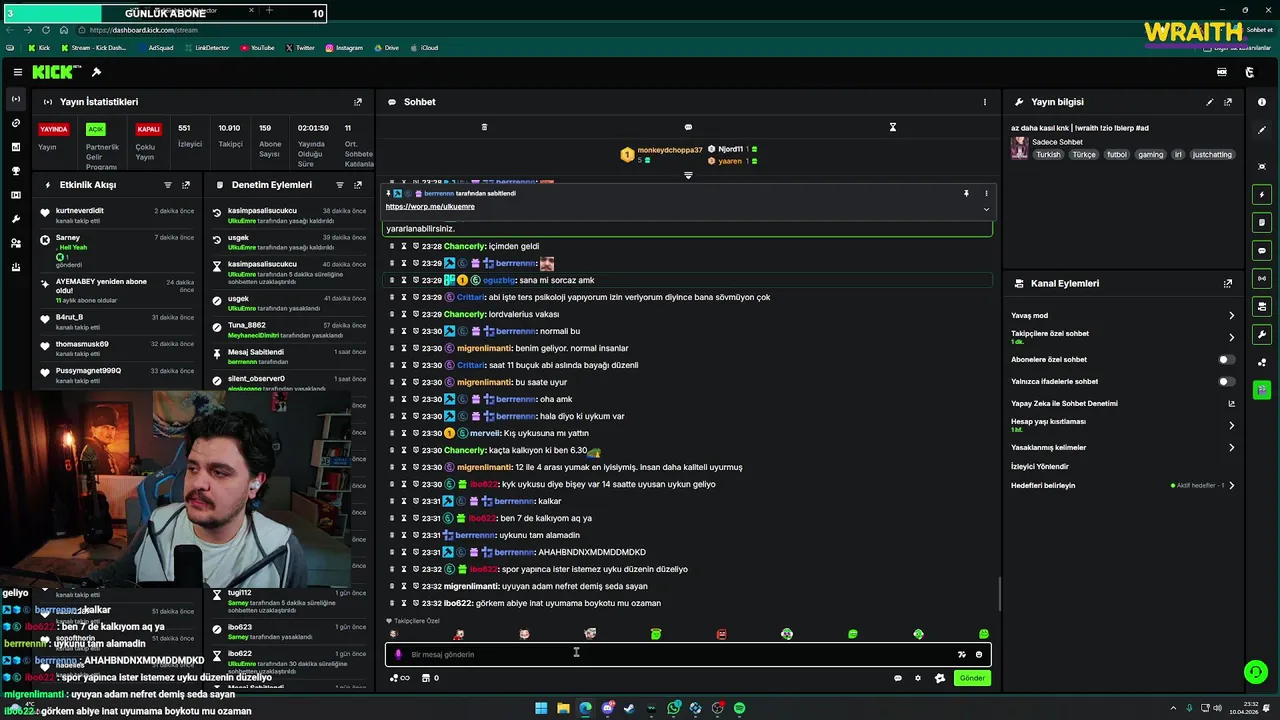This screenshot has width=1280, height=720.
Task: Pop out the Kanal Eylemleri panel
Action: 1228,284
